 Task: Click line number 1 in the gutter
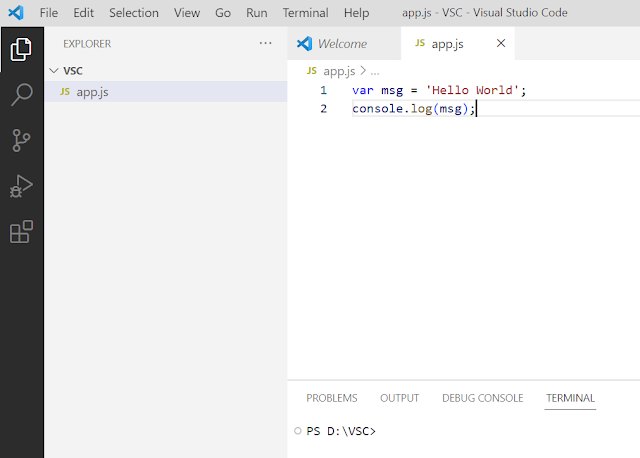coord(323,90)
